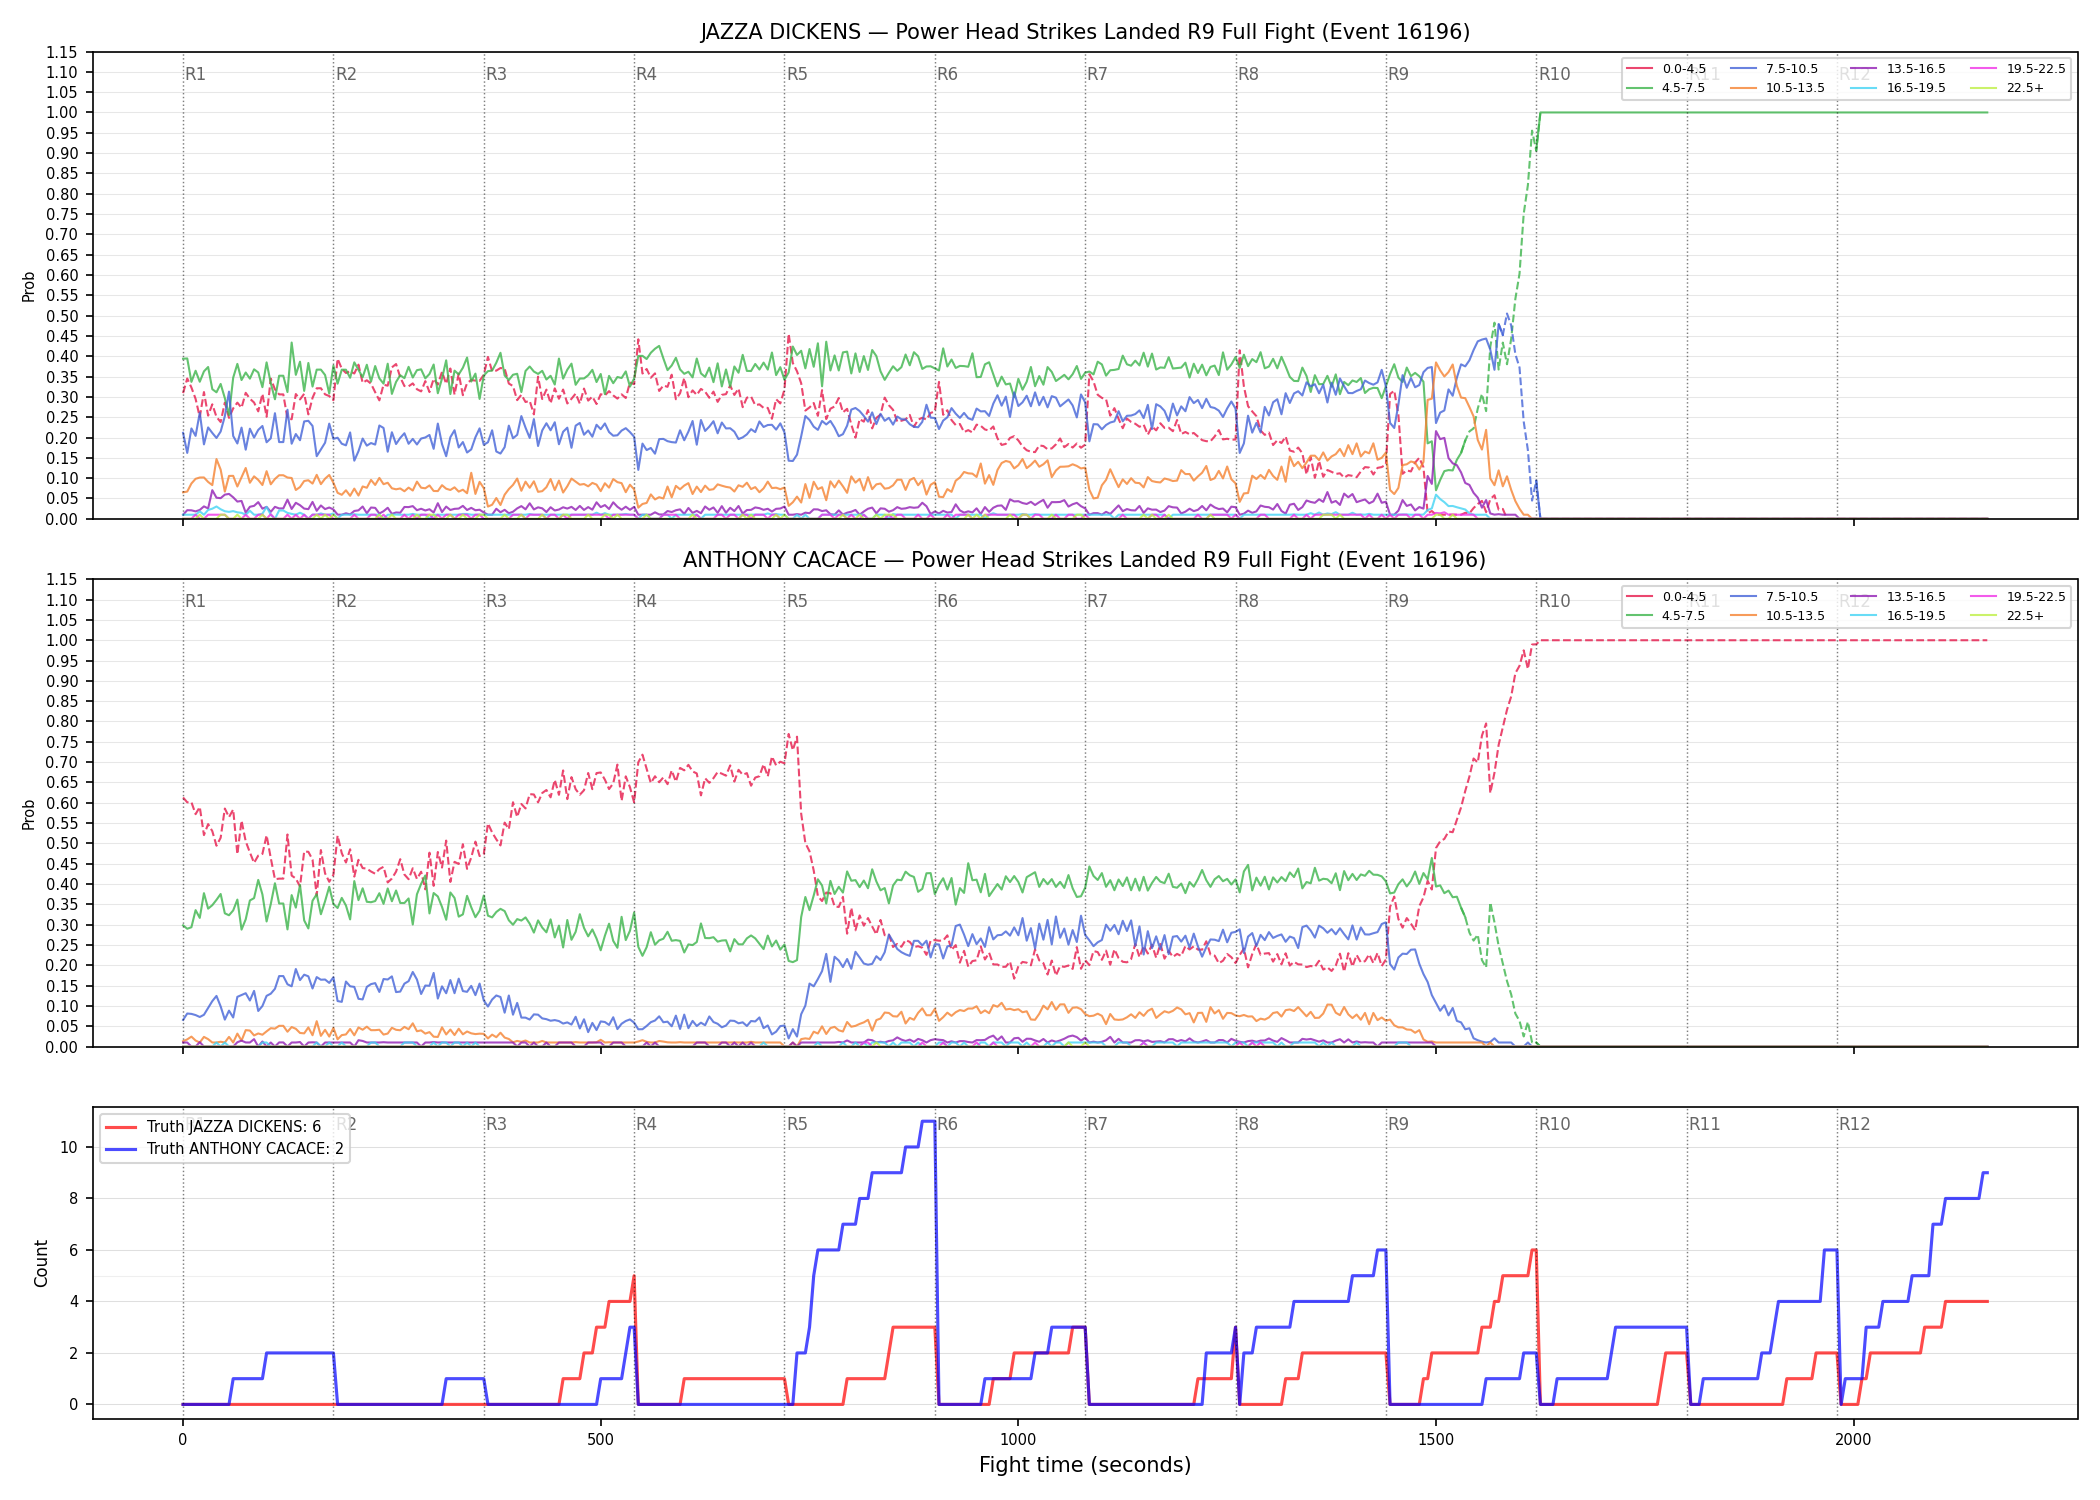
Task: Select the 0.0-4.5 legend entry in the Dickens chart
Action: point(1666,69)
